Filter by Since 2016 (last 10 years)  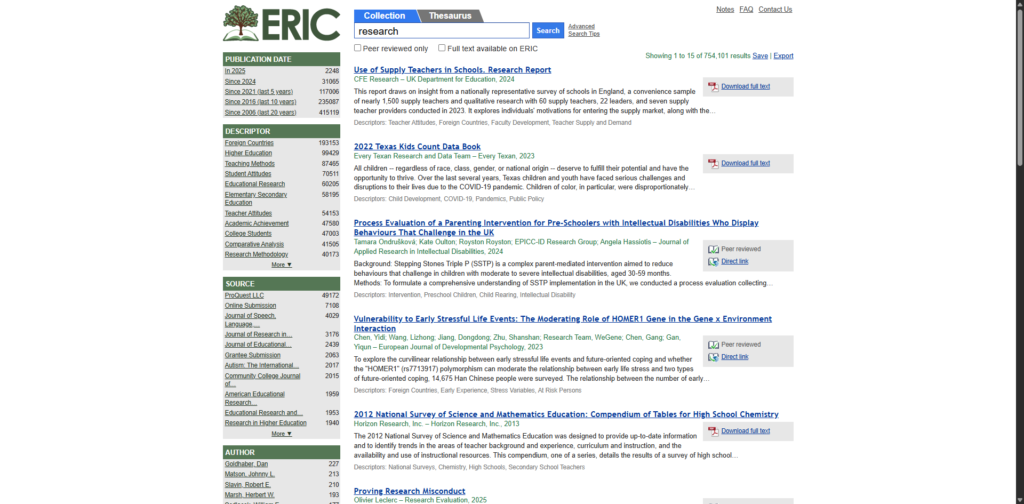click(261, 102)
